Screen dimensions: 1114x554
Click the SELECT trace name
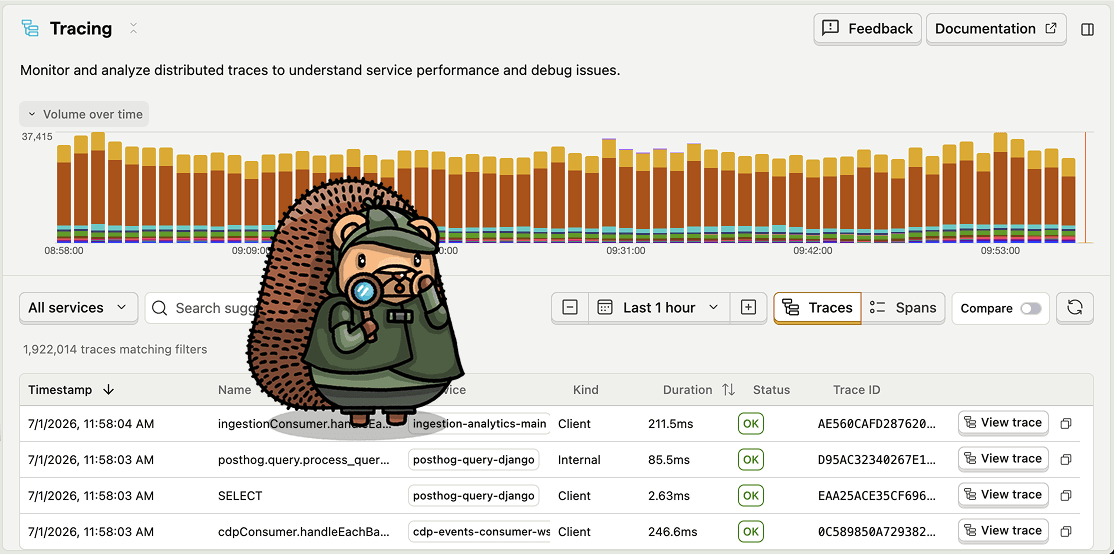click(x=240, y=496)
